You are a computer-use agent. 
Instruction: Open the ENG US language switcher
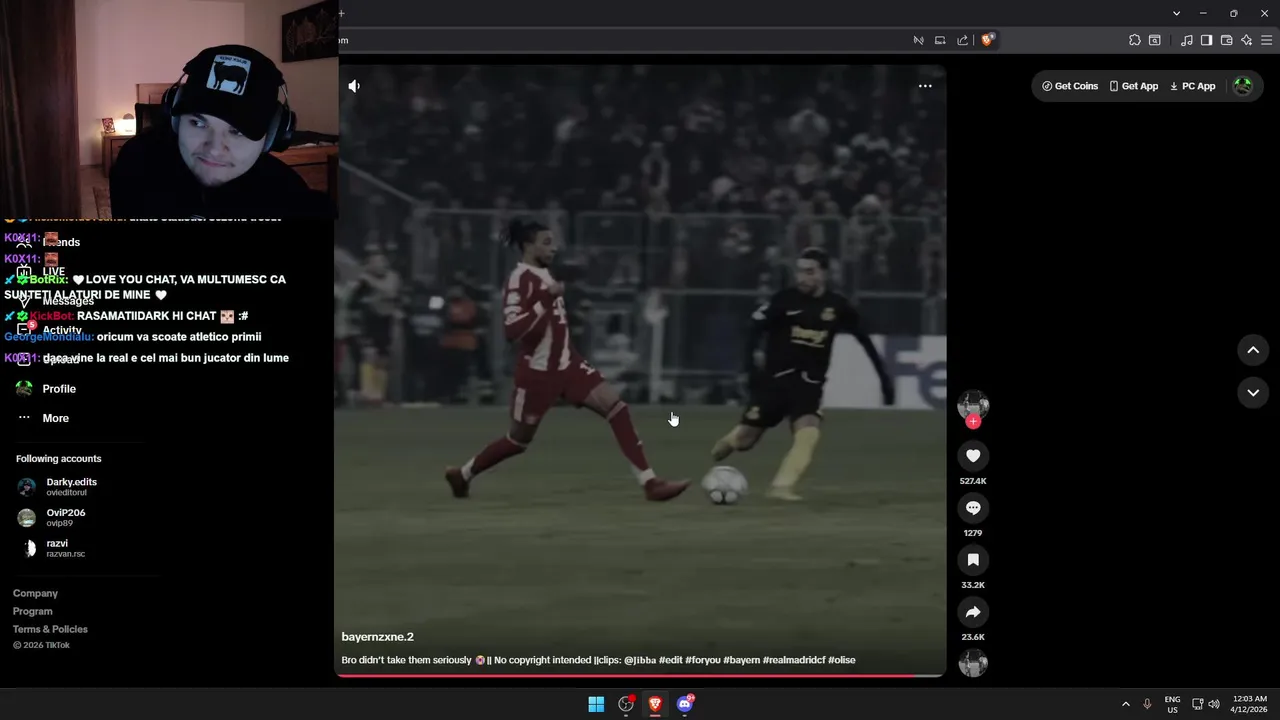click(x=1172, y=704)
